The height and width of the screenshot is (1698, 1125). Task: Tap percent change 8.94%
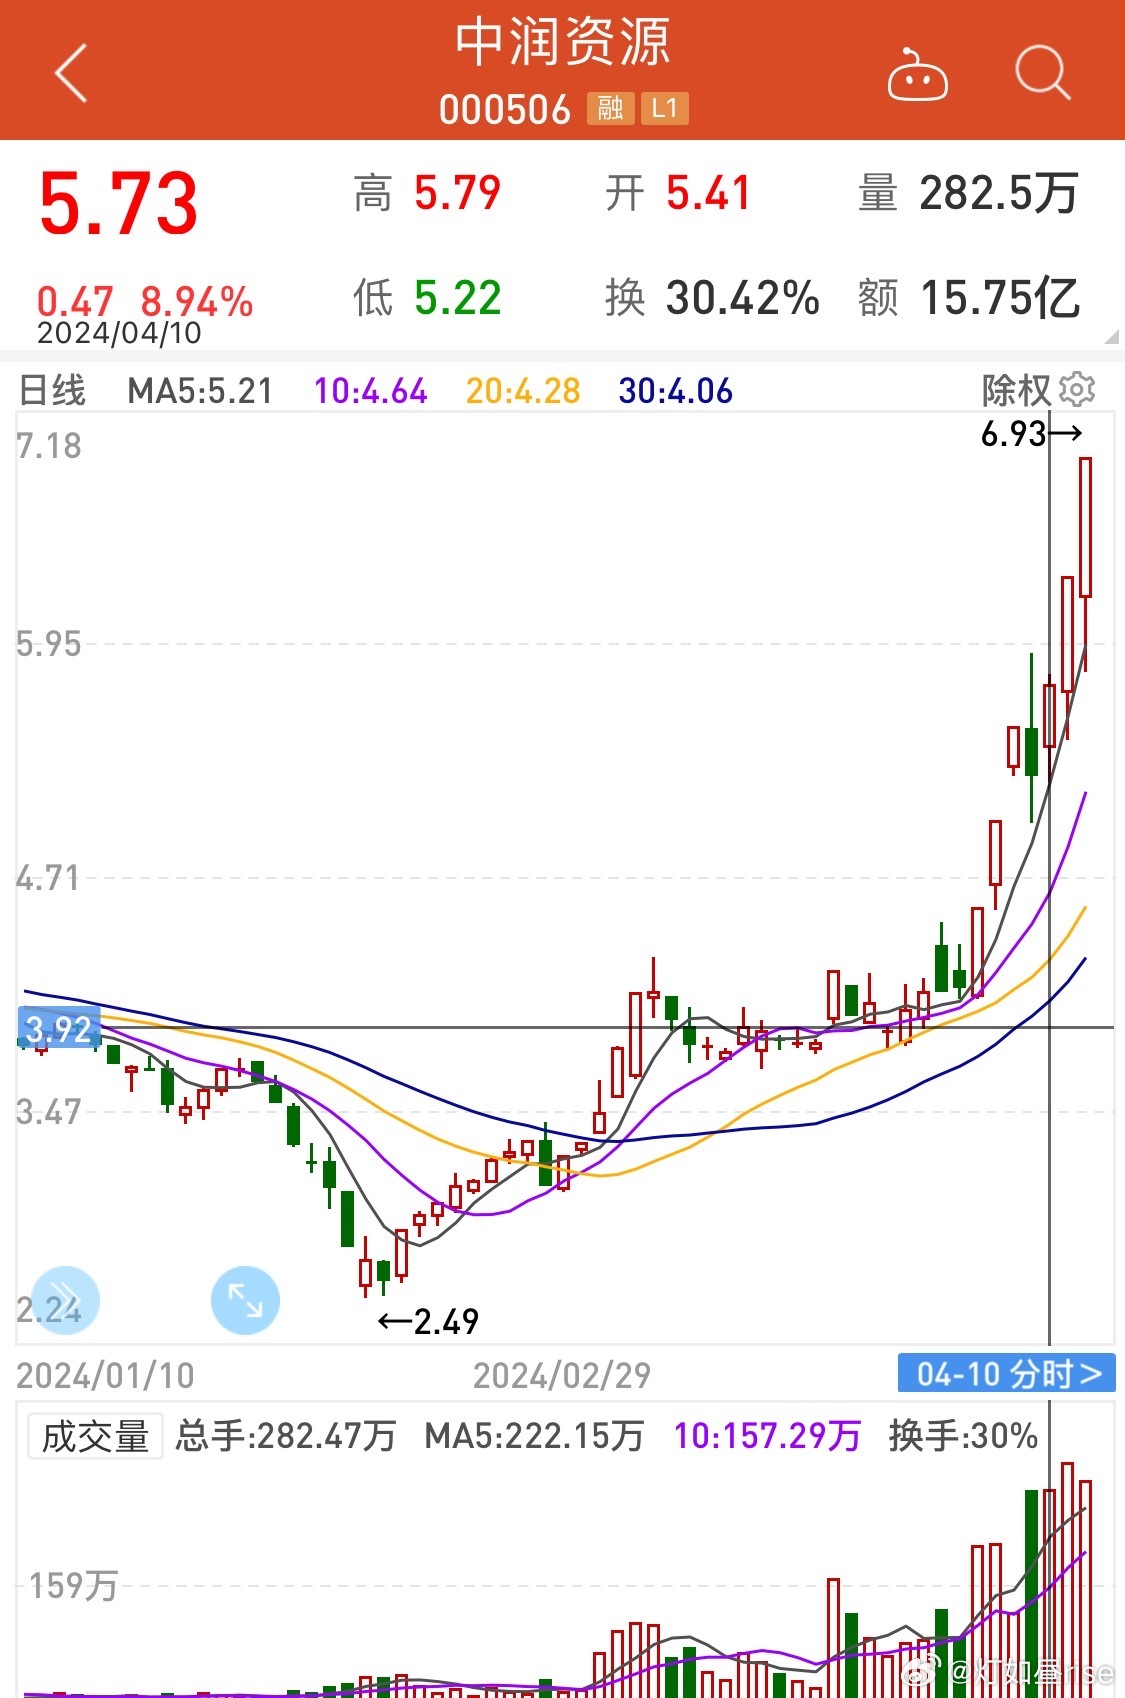coord(197,301)
